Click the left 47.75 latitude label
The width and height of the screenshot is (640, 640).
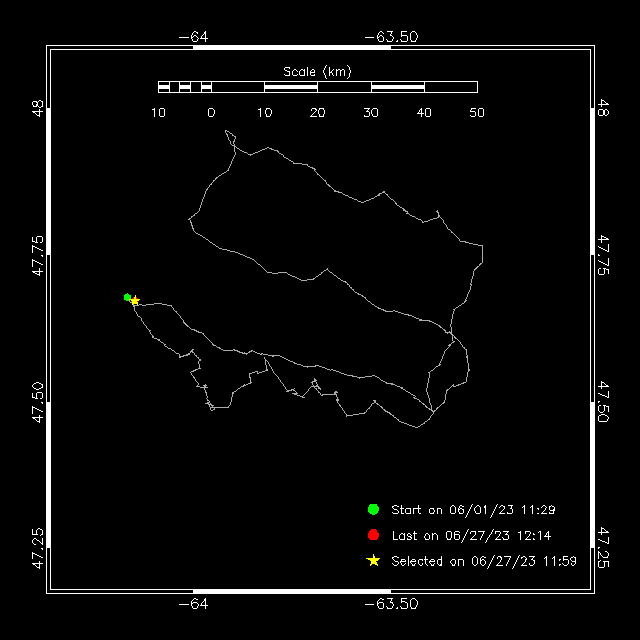click(x=38, y=256)
